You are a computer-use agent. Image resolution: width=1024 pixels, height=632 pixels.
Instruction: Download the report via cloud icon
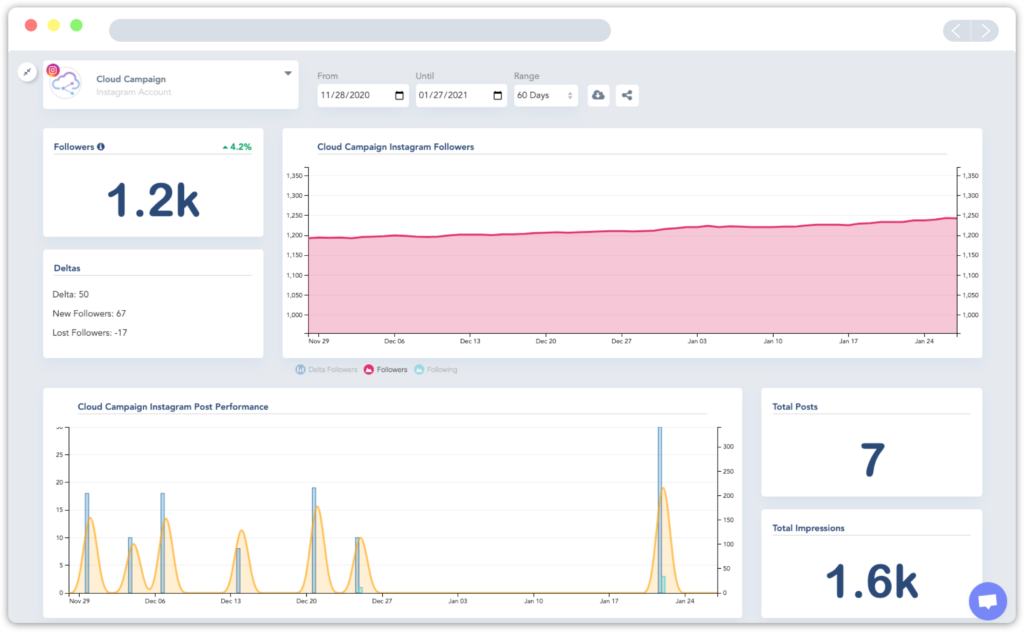[x=598, y=95]
